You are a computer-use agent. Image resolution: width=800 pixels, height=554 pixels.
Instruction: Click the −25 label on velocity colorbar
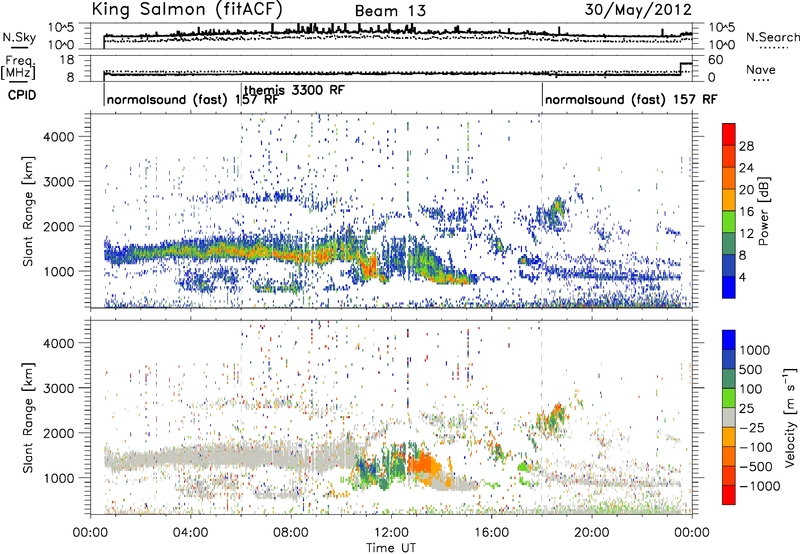click(752, 428)
